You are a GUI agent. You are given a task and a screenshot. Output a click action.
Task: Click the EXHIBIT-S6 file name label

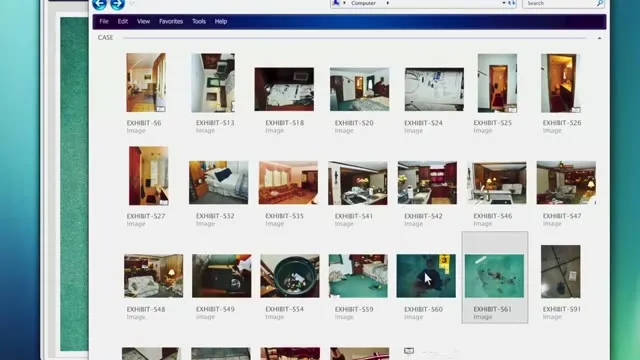[144, 123]
